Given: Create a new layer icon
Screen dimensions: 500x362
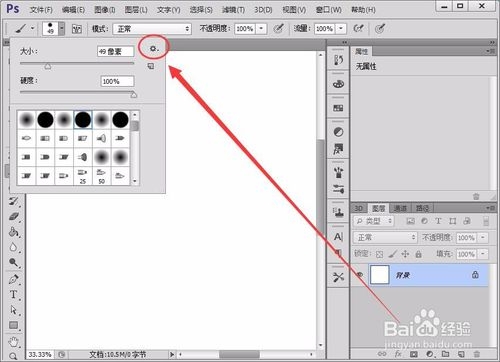Looking at the screenshot, I should coord(461,354).
